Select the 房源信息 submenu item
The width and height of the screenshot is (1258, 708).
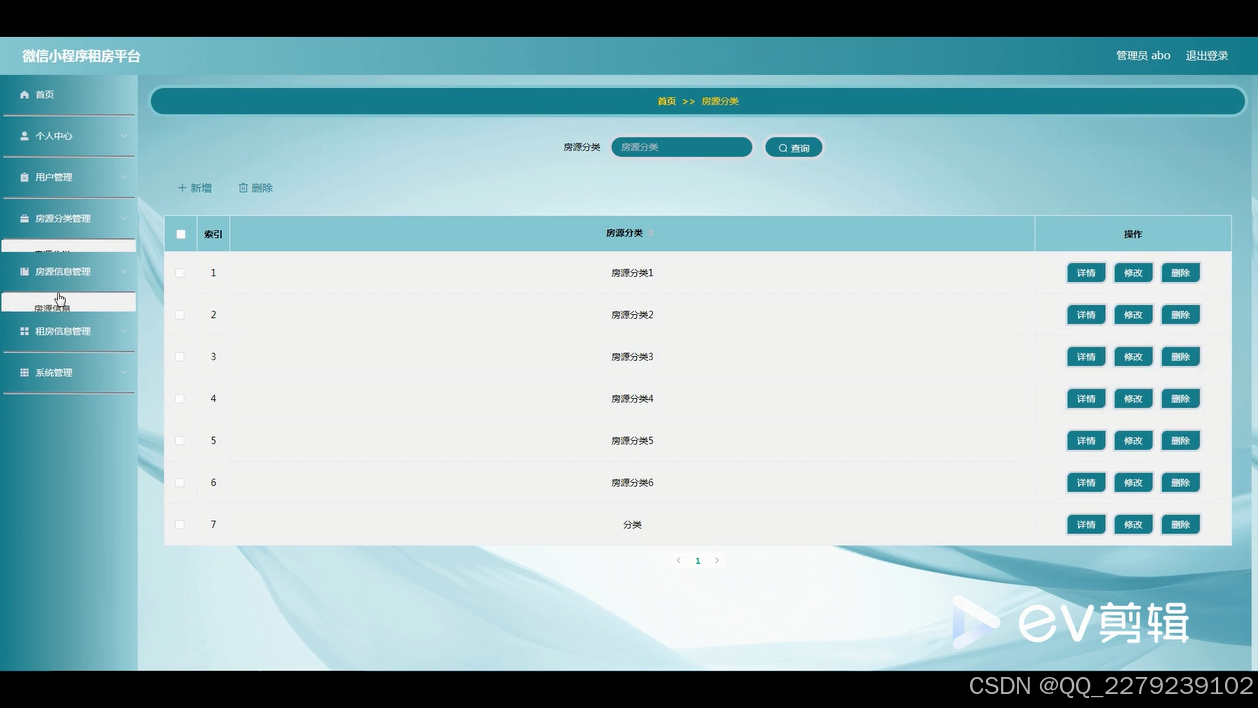point(69,302)
